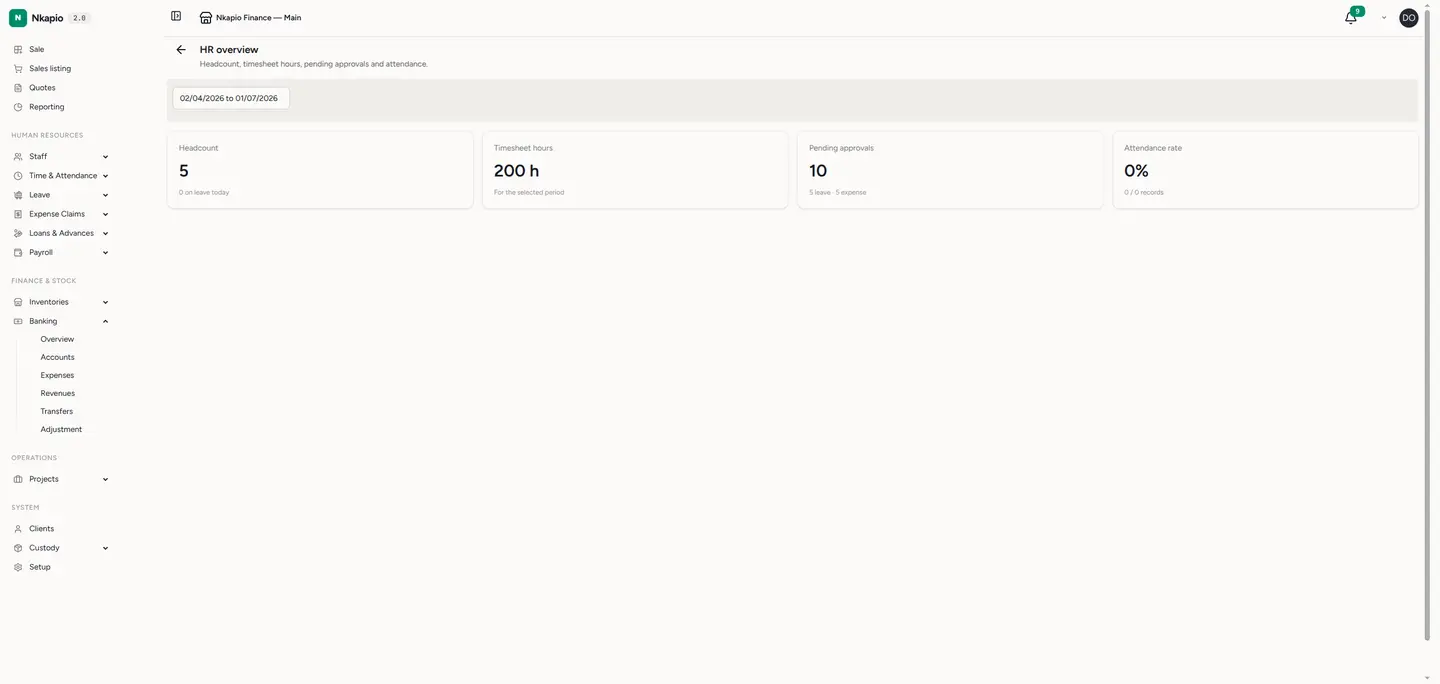Click the Reporting chart icon

pos(18,107)
